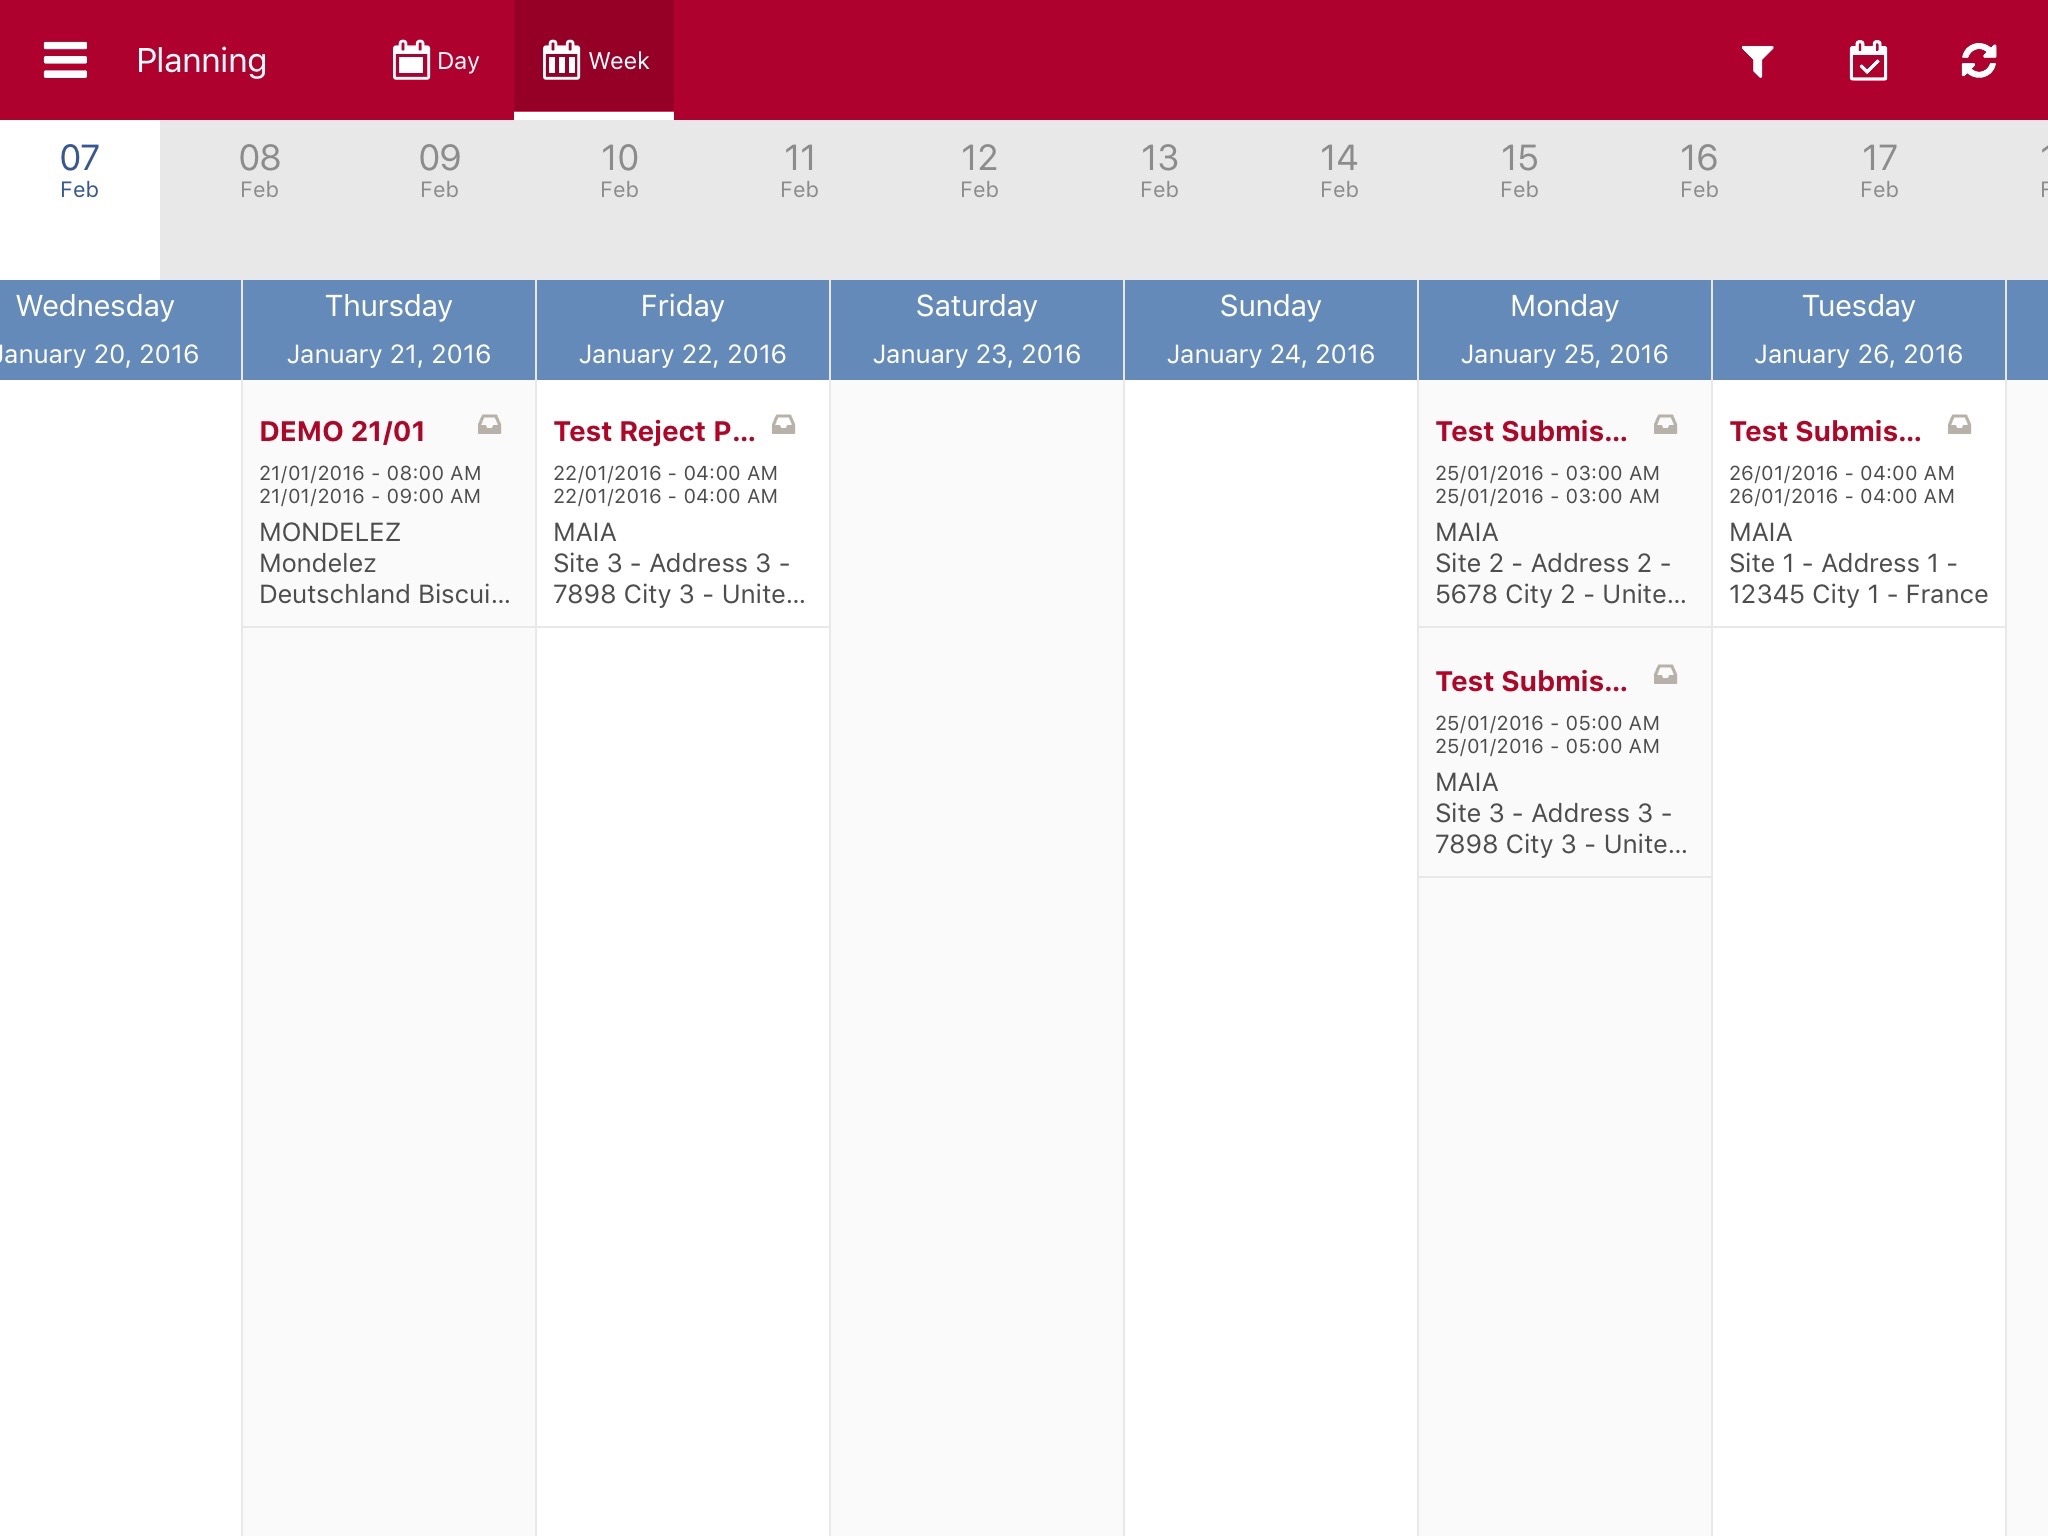The height and width of the screenshot is (1536, 2048).
Task: Select 14 Feb in date strip
Action: [x=1339, y=171]
